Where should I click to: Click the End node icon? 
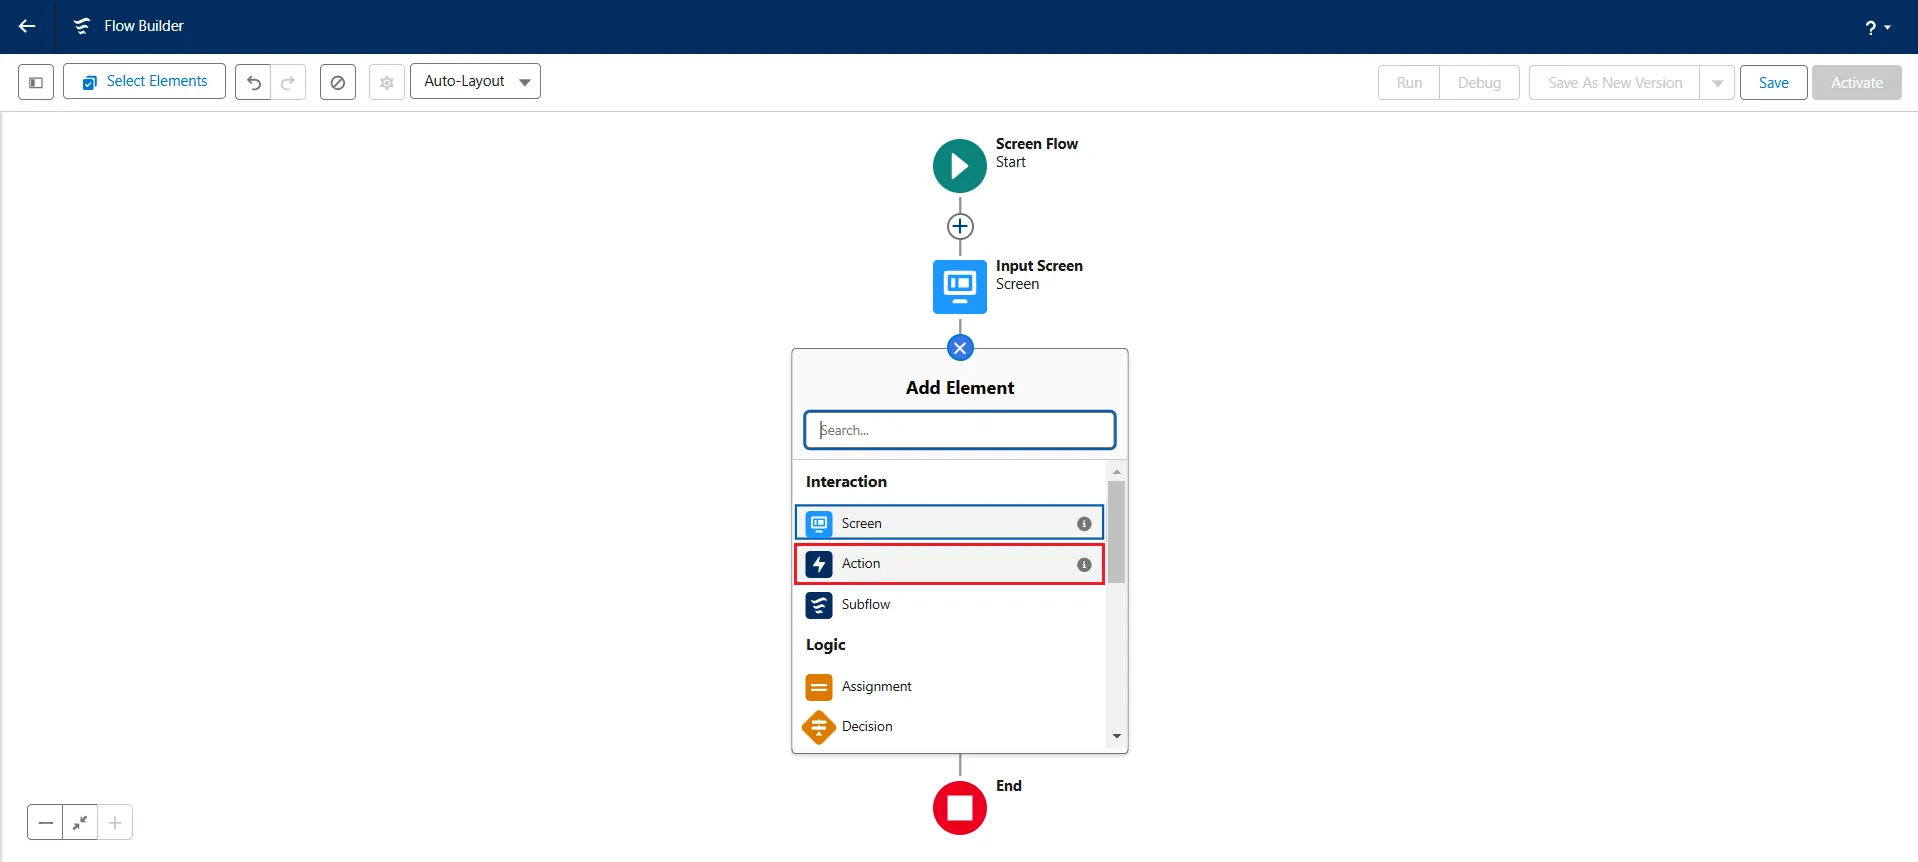pyautogui.click(x=959, y=808)
